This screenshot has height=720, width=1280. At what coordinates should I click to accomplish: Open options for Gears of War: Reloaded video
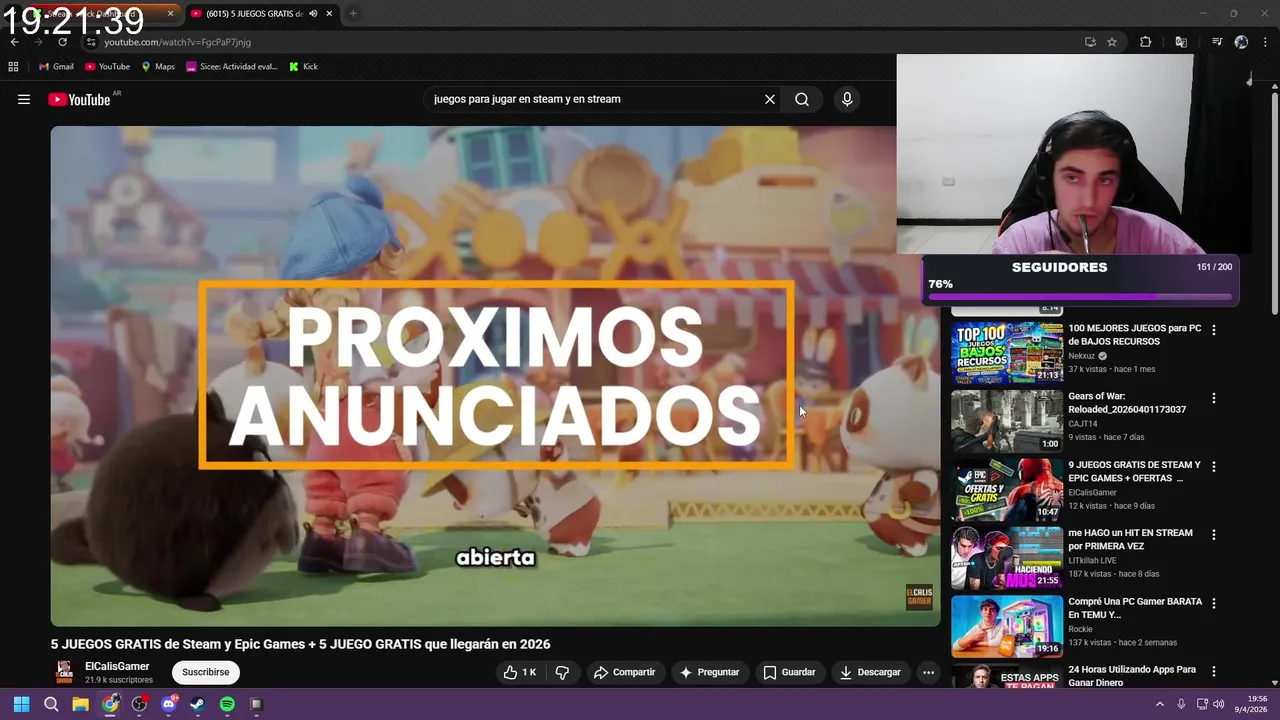(x=1214, y=398)
